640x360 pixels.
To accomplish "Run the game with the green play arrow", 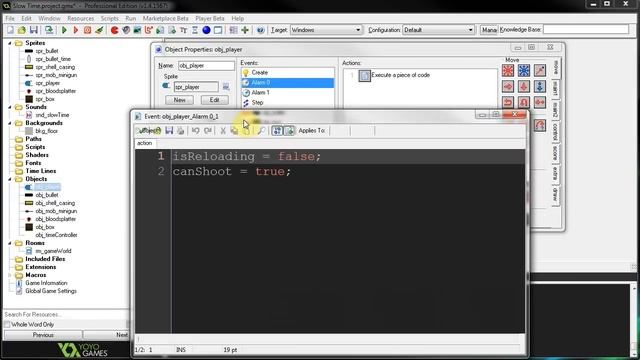I will tap(64, 30).
